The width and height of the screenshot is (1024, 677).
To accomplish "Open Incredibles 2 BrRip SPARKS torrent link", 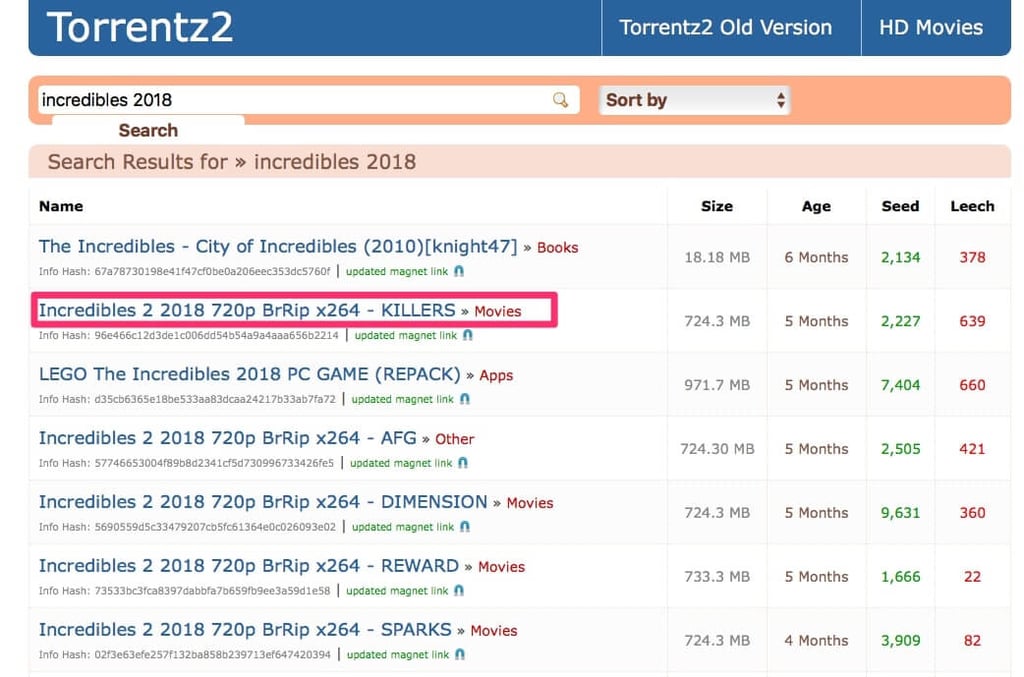I will [x=245, y=630].
